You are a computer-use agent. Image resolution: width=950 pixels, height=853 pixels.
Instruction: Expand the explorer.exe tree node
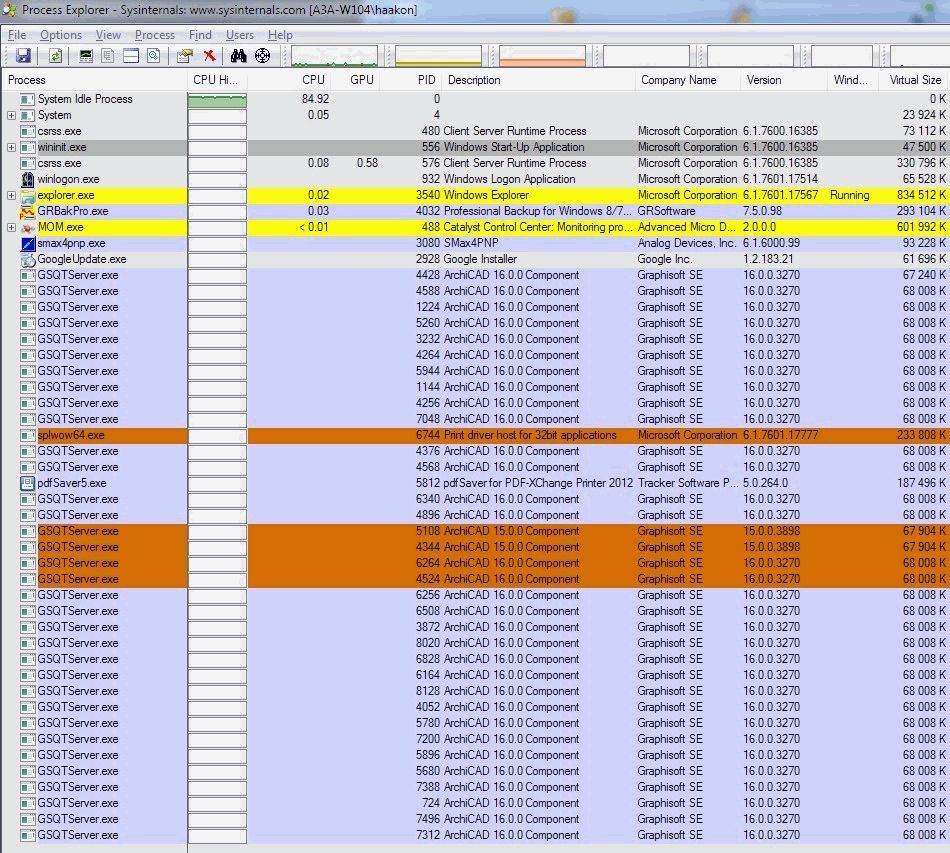pos(11,195)
